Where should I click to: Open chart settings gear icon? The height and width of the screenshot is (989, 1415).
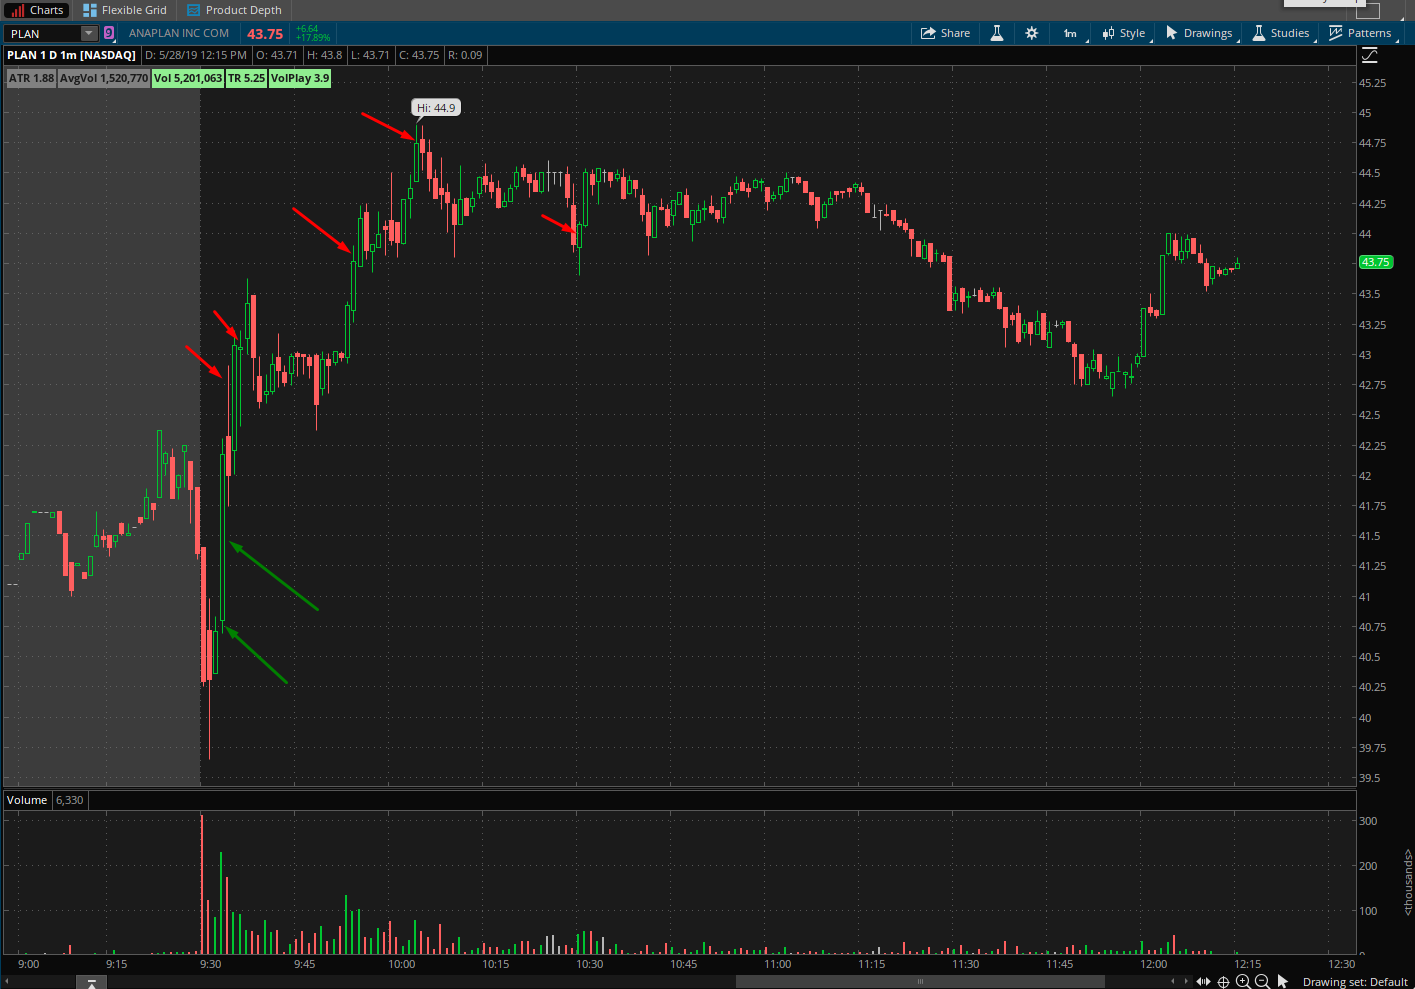[1032, 33]
